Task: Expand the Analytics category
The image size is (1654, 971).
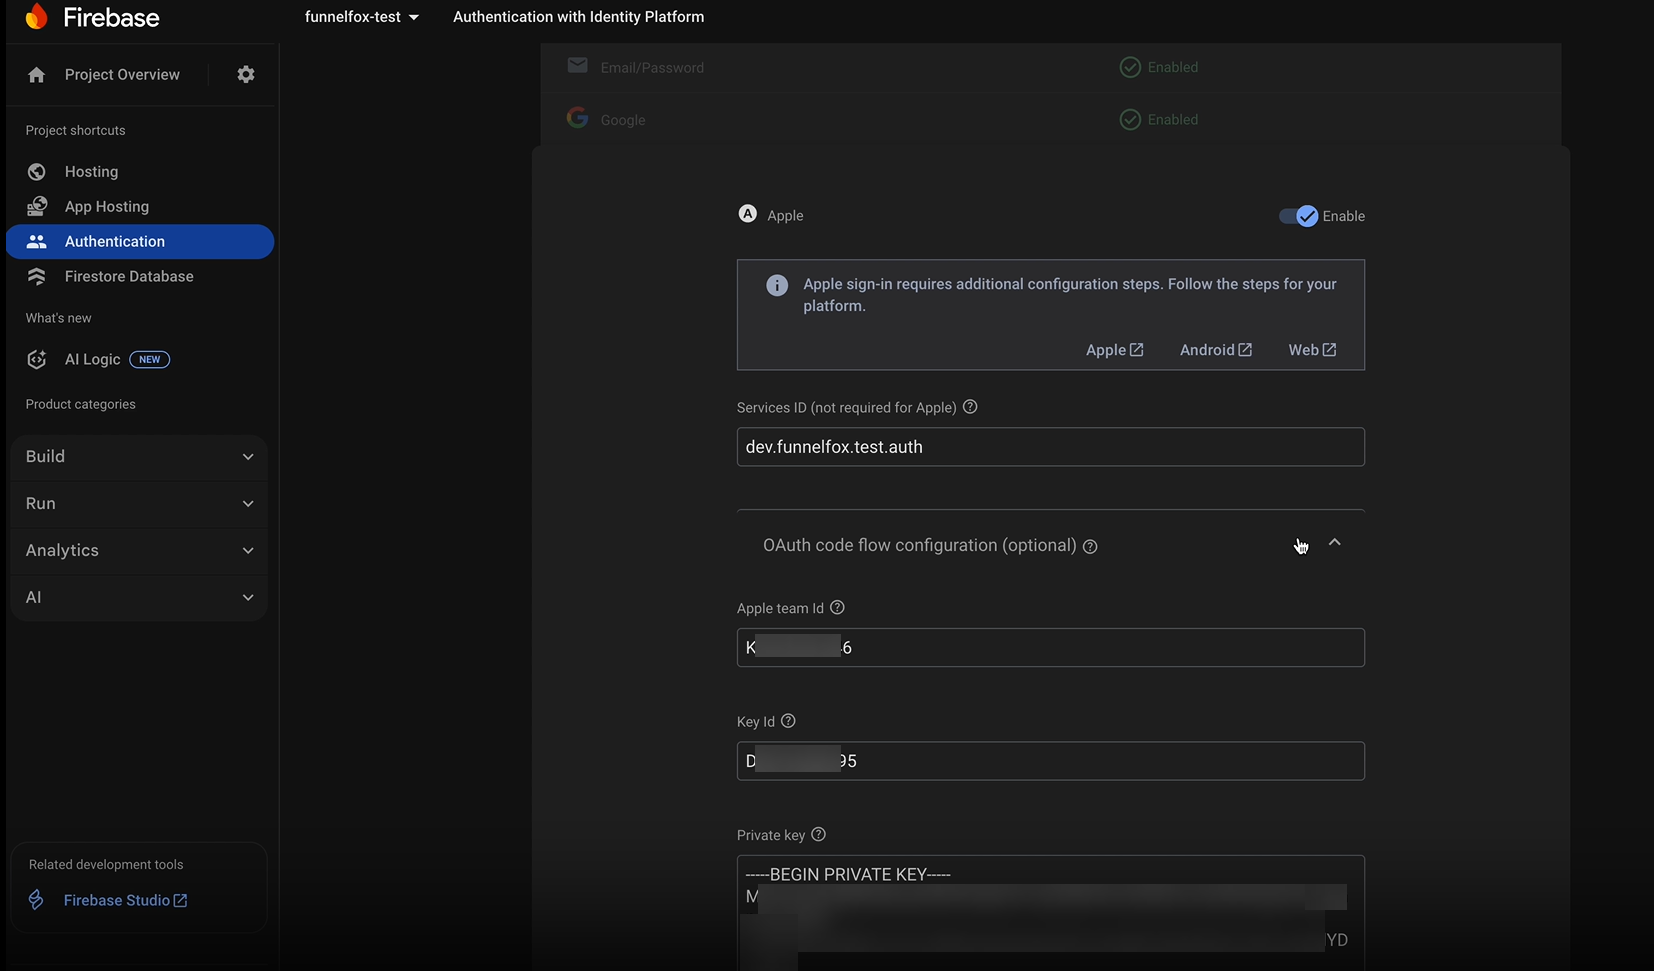Action: pos(139,551)
